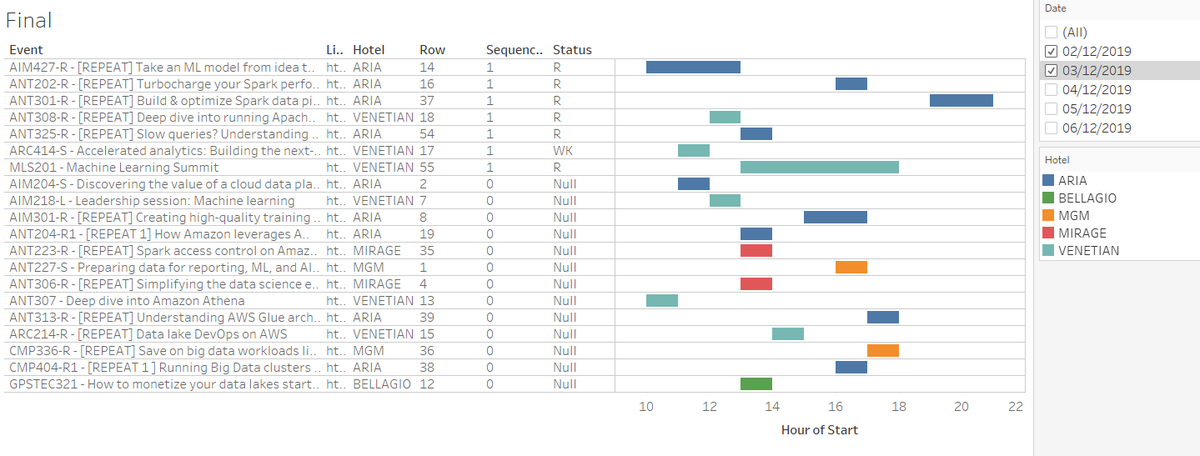
Task: Check the (All) date filter checkbox
Action: 1050,32
